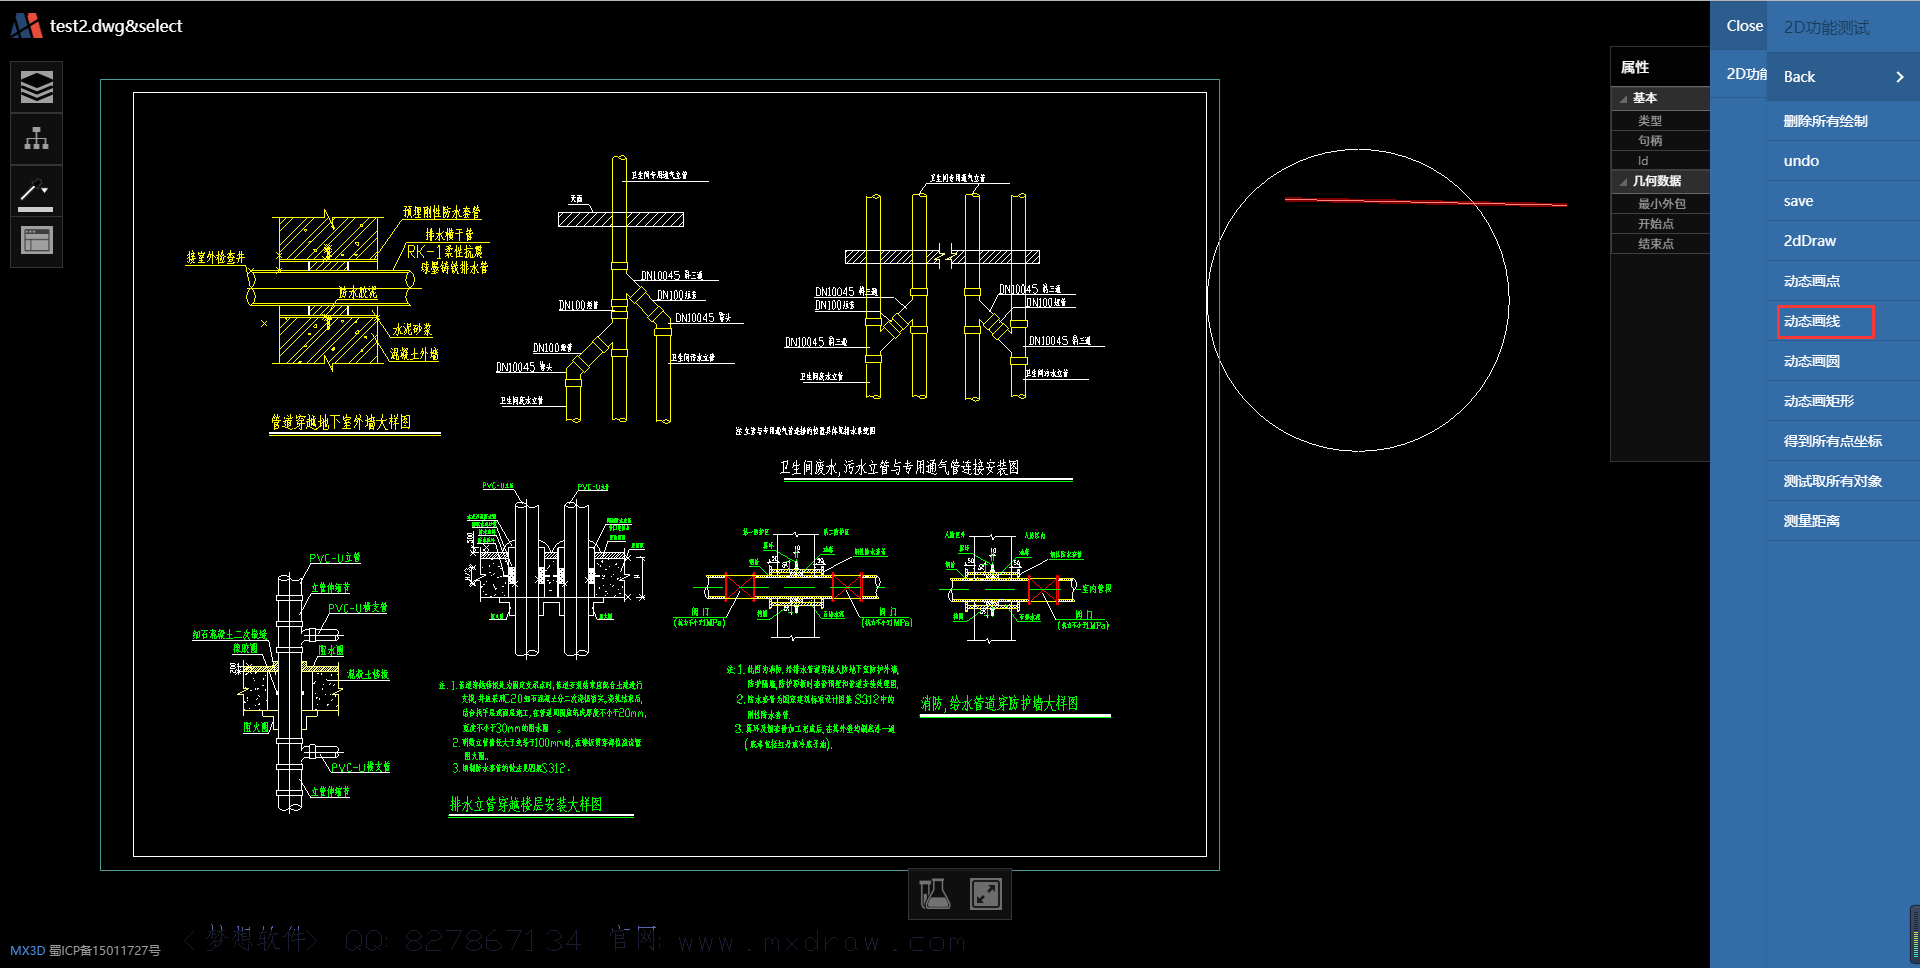Click the Back chevron arrow

pyautogui.click(x=1900, y=77)
